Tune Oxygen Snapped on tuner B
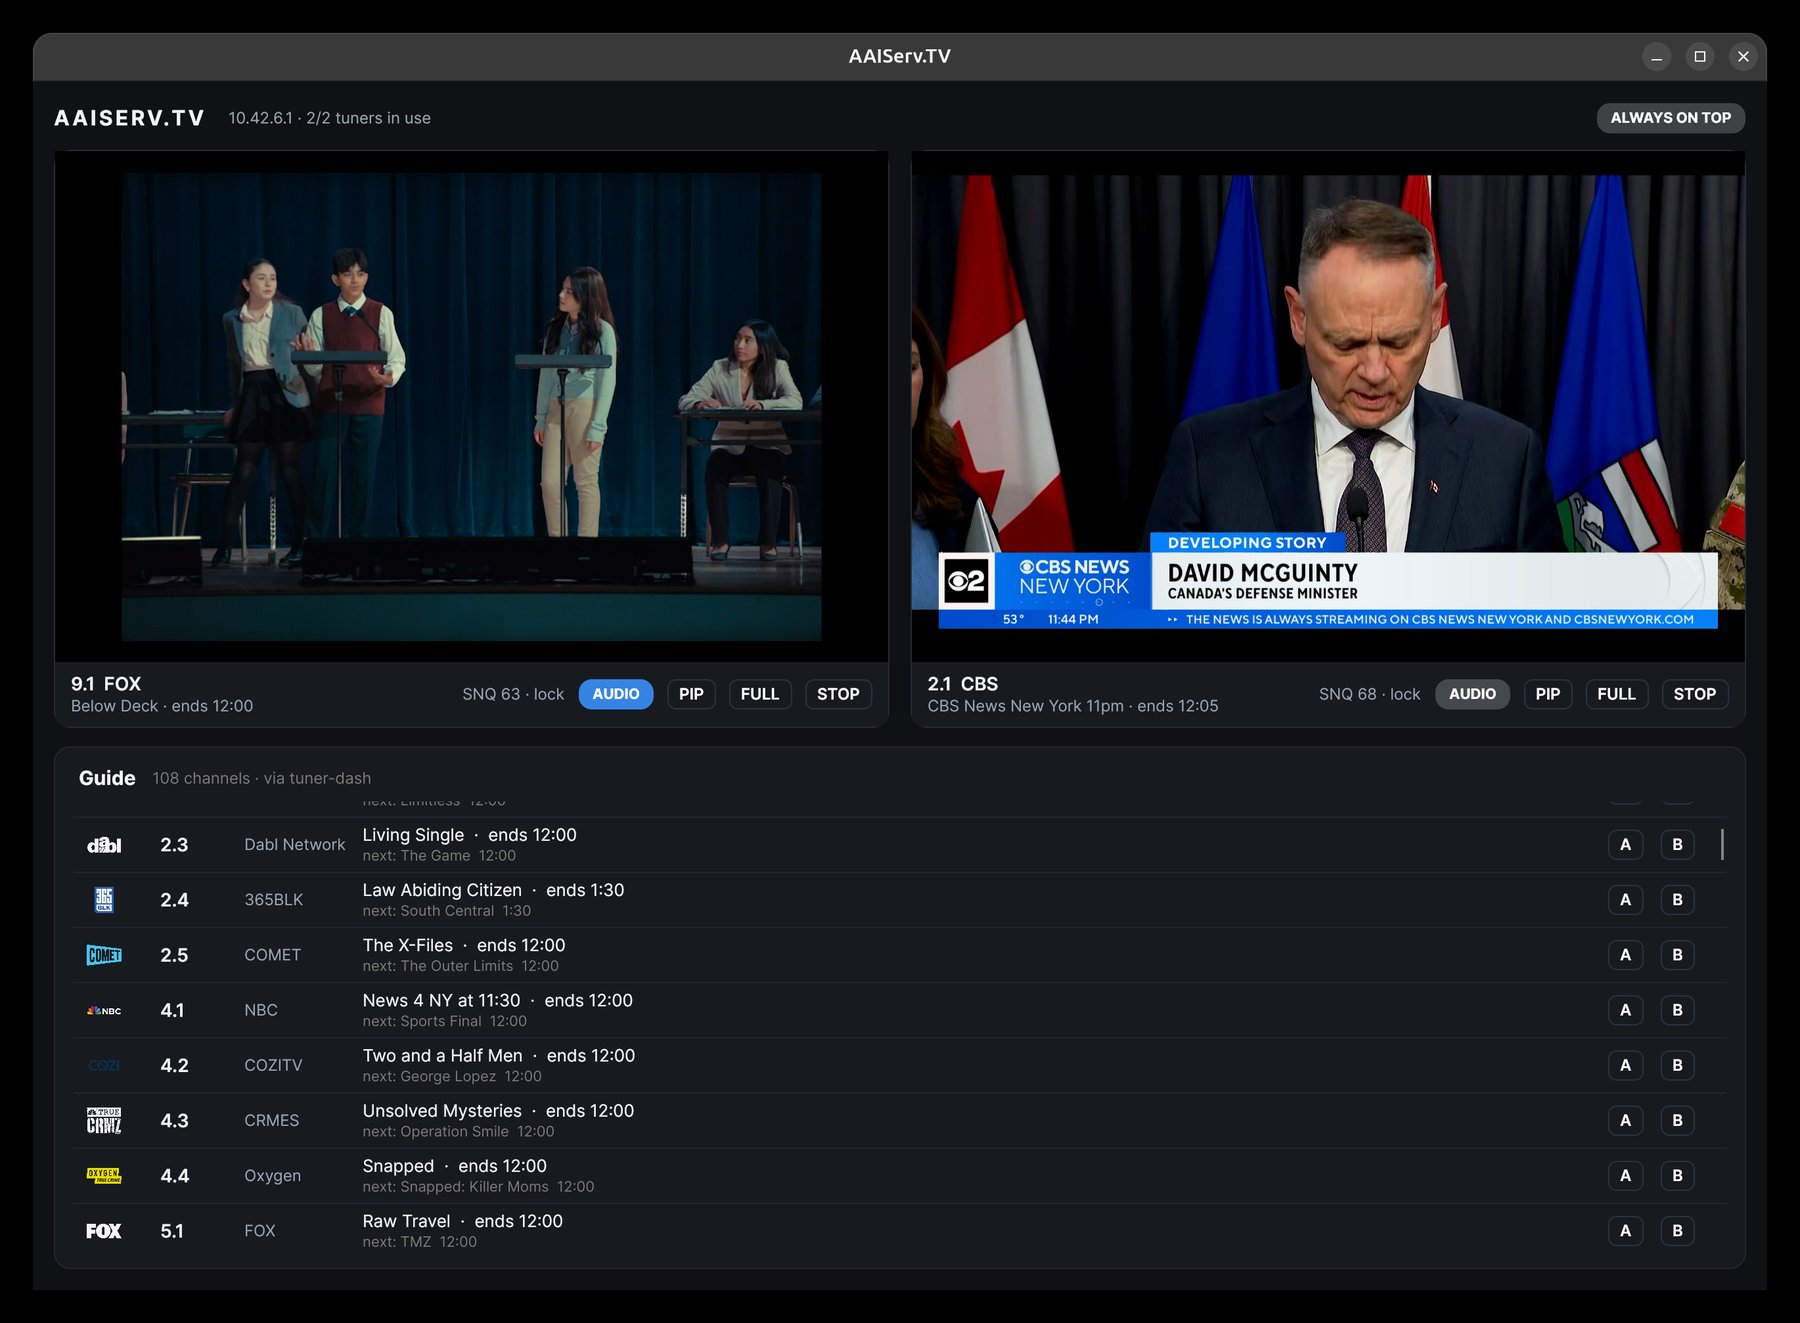This screenshot has width=1800, height=1323. point(1677,1176)
